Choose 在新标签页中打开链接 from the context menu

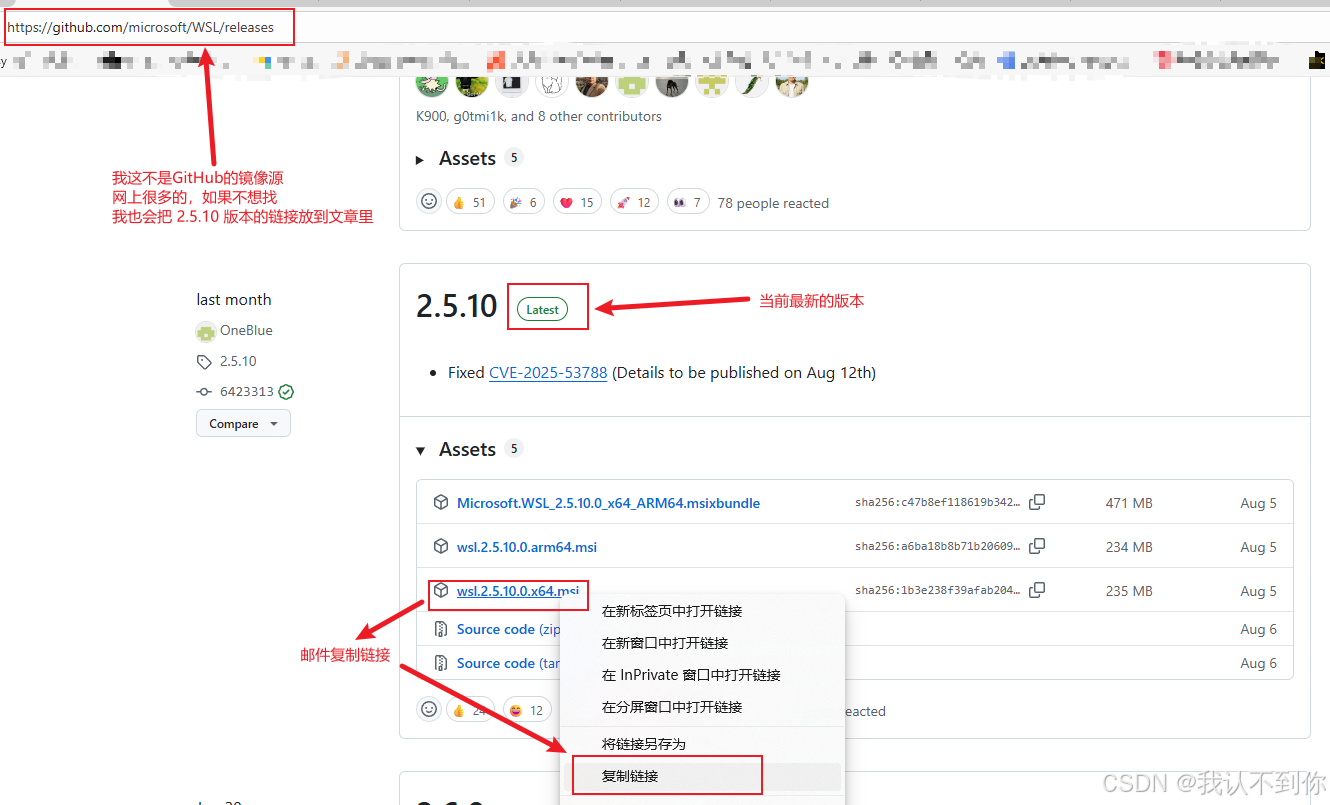pos(702,611)
